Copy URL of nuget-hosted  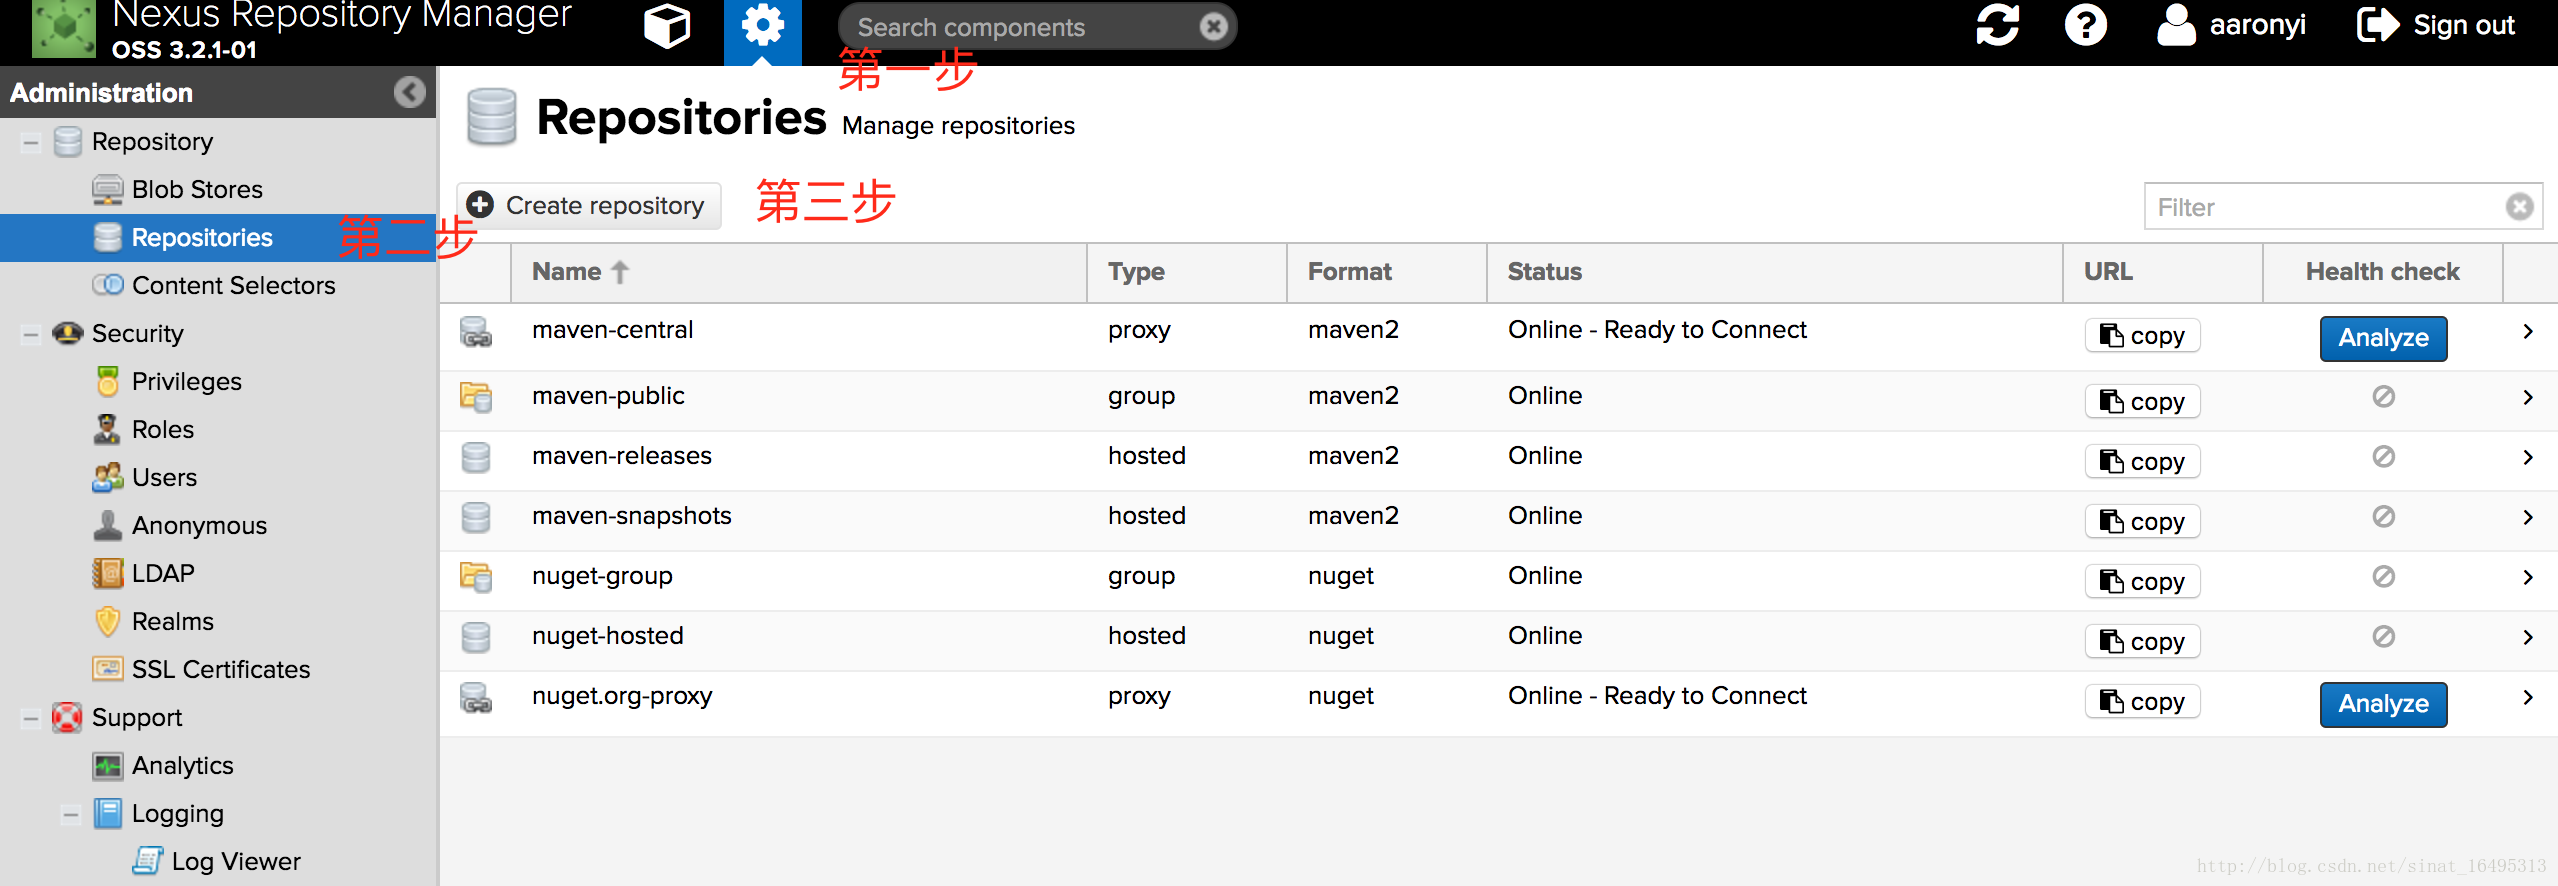click(2142, 641)
